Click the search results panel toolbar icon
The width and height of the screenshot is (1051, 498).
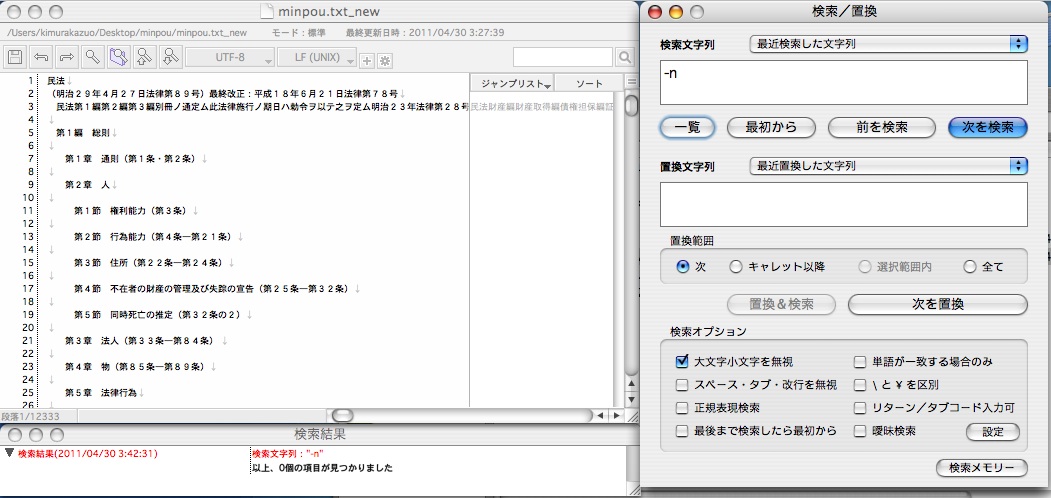119,57
